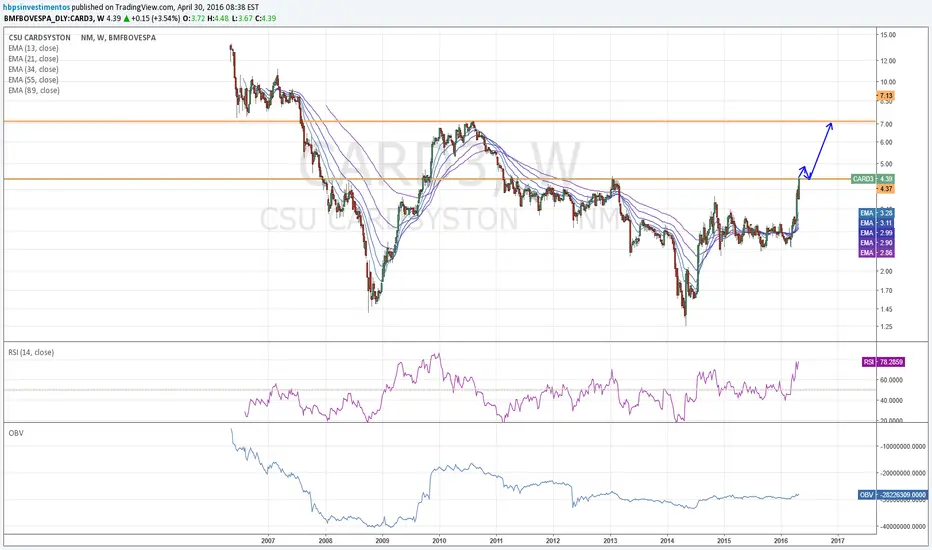
Task: Click the orange 4.37 price tag
Action: click(886, 189)
